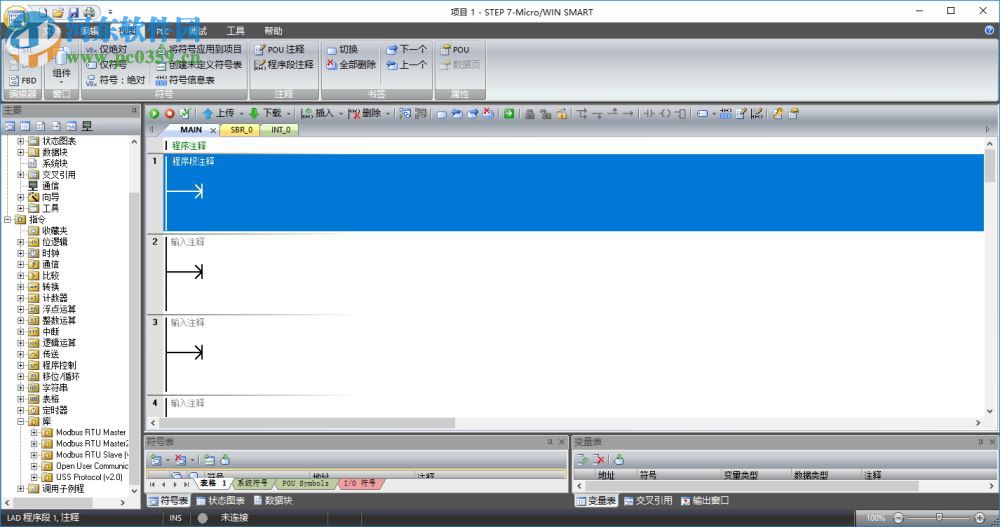Switch to POU Symbols sheet tab
The height and width of the screenshot is (527, 1000).
click(305, 484)
